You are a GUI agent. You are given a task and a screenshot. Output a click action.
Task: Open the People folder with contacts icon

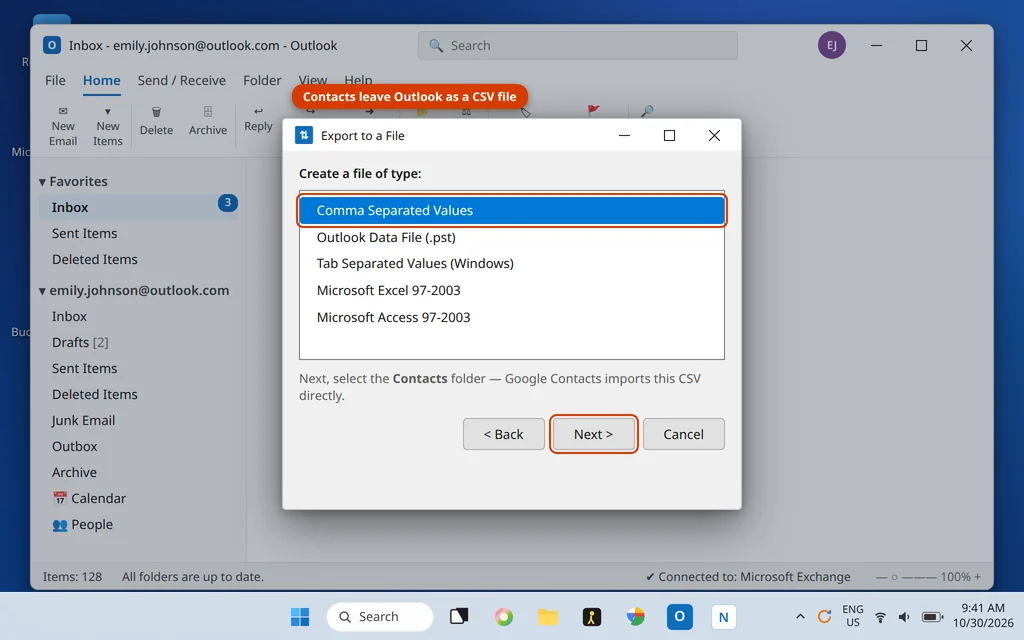[82, 524]
